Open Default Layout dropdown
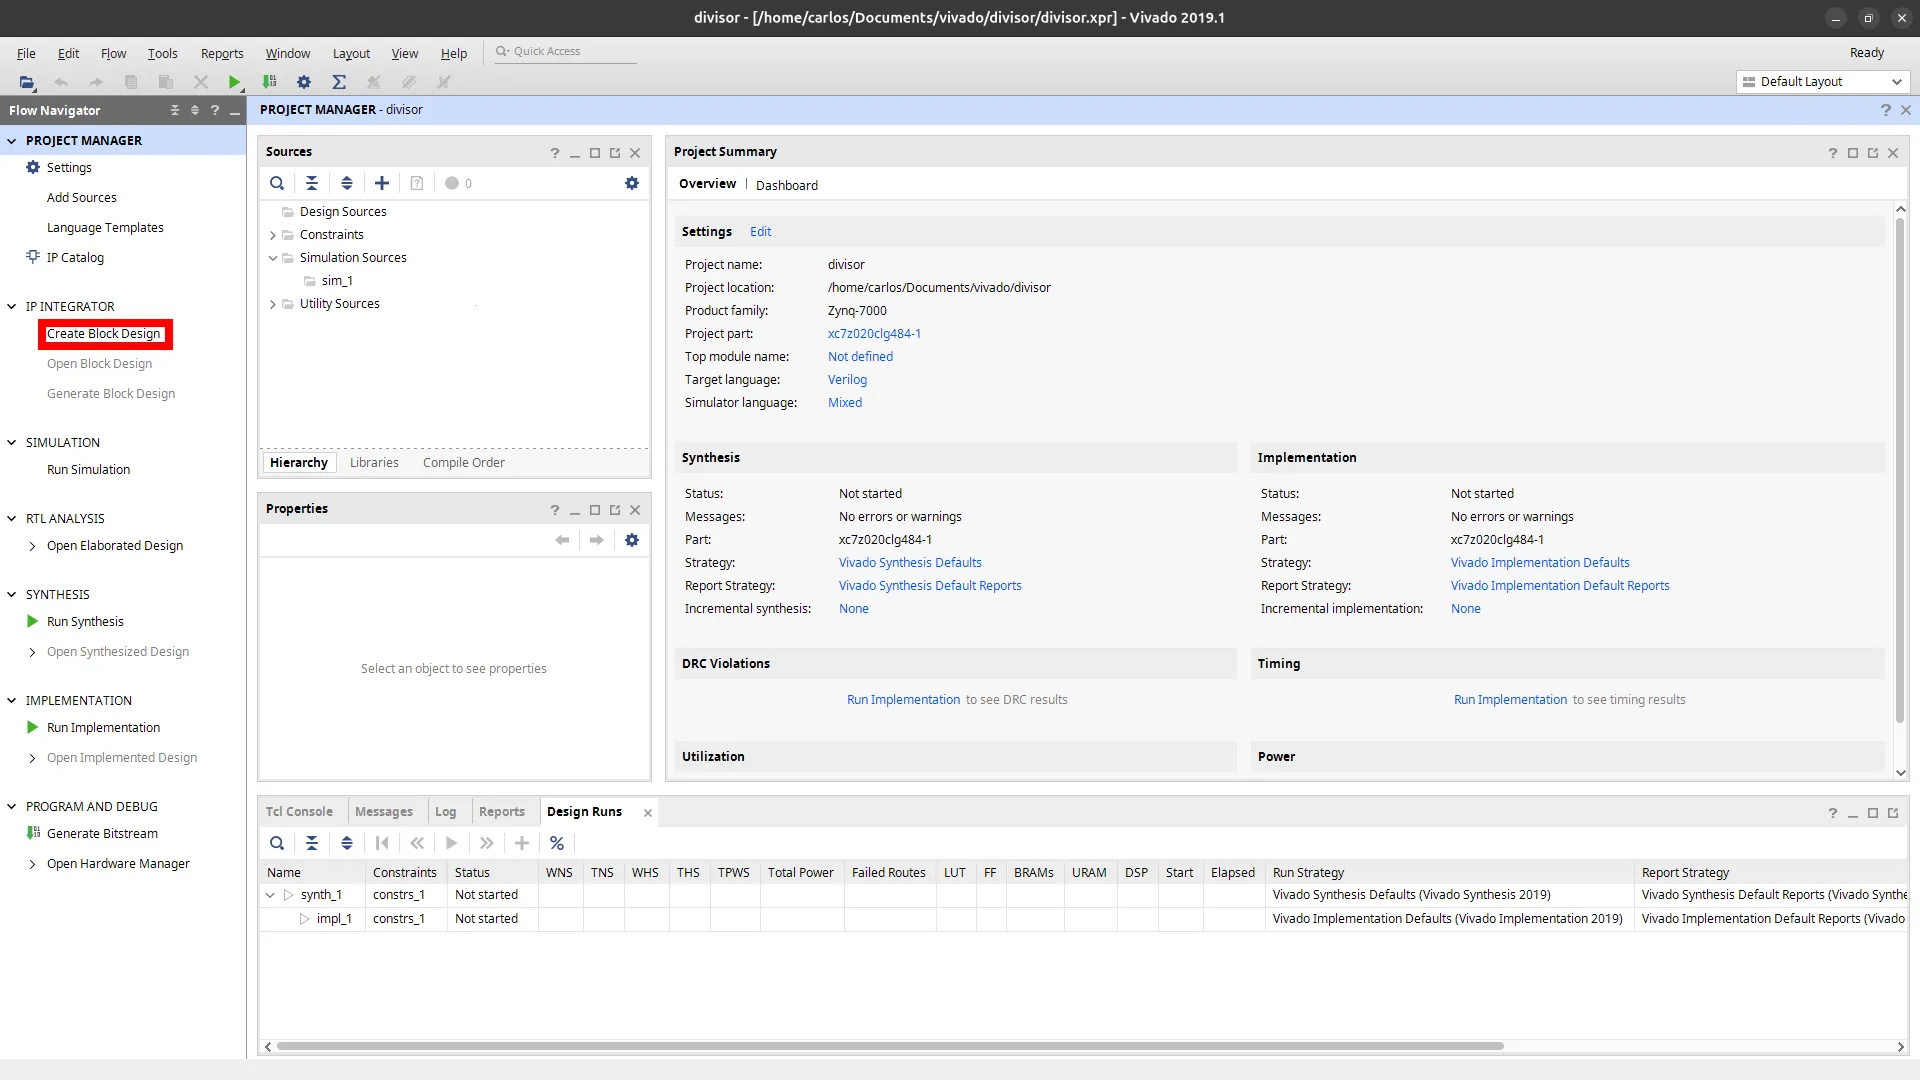 [x=1822, y=82]
